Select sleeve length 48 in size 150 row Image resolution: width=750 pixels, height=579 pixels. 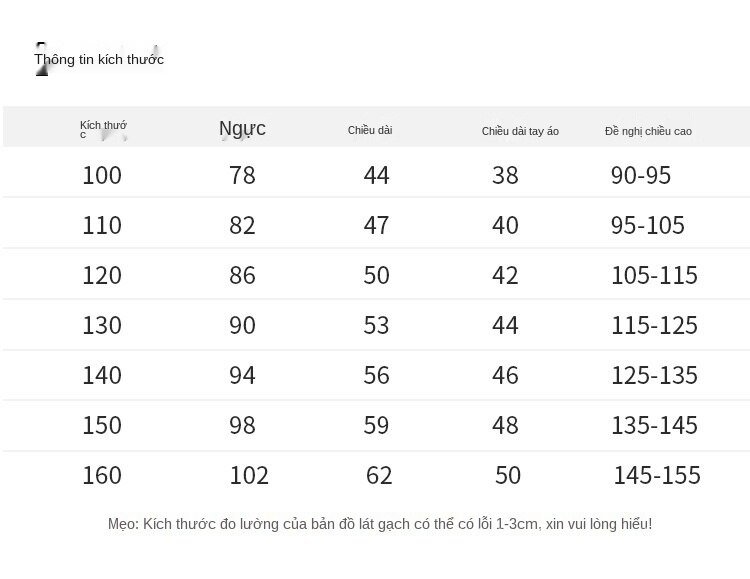coord(506,426)
